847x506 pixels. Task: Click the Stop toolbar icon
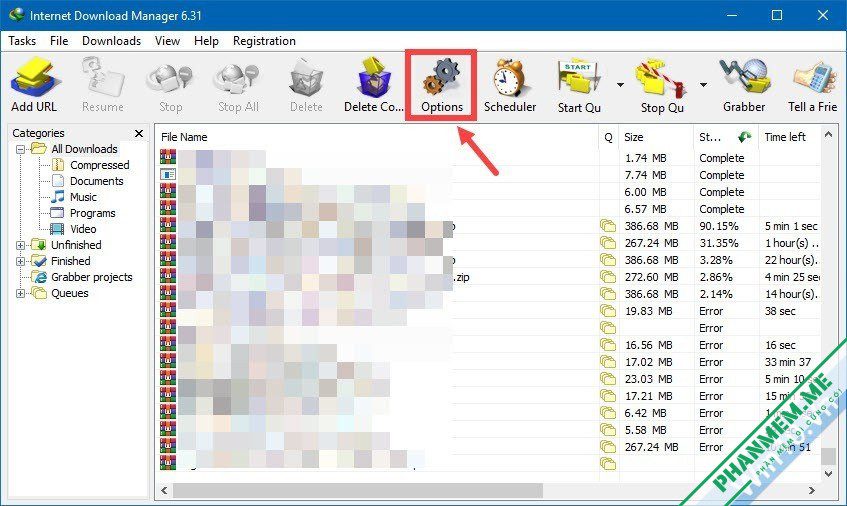170,79
